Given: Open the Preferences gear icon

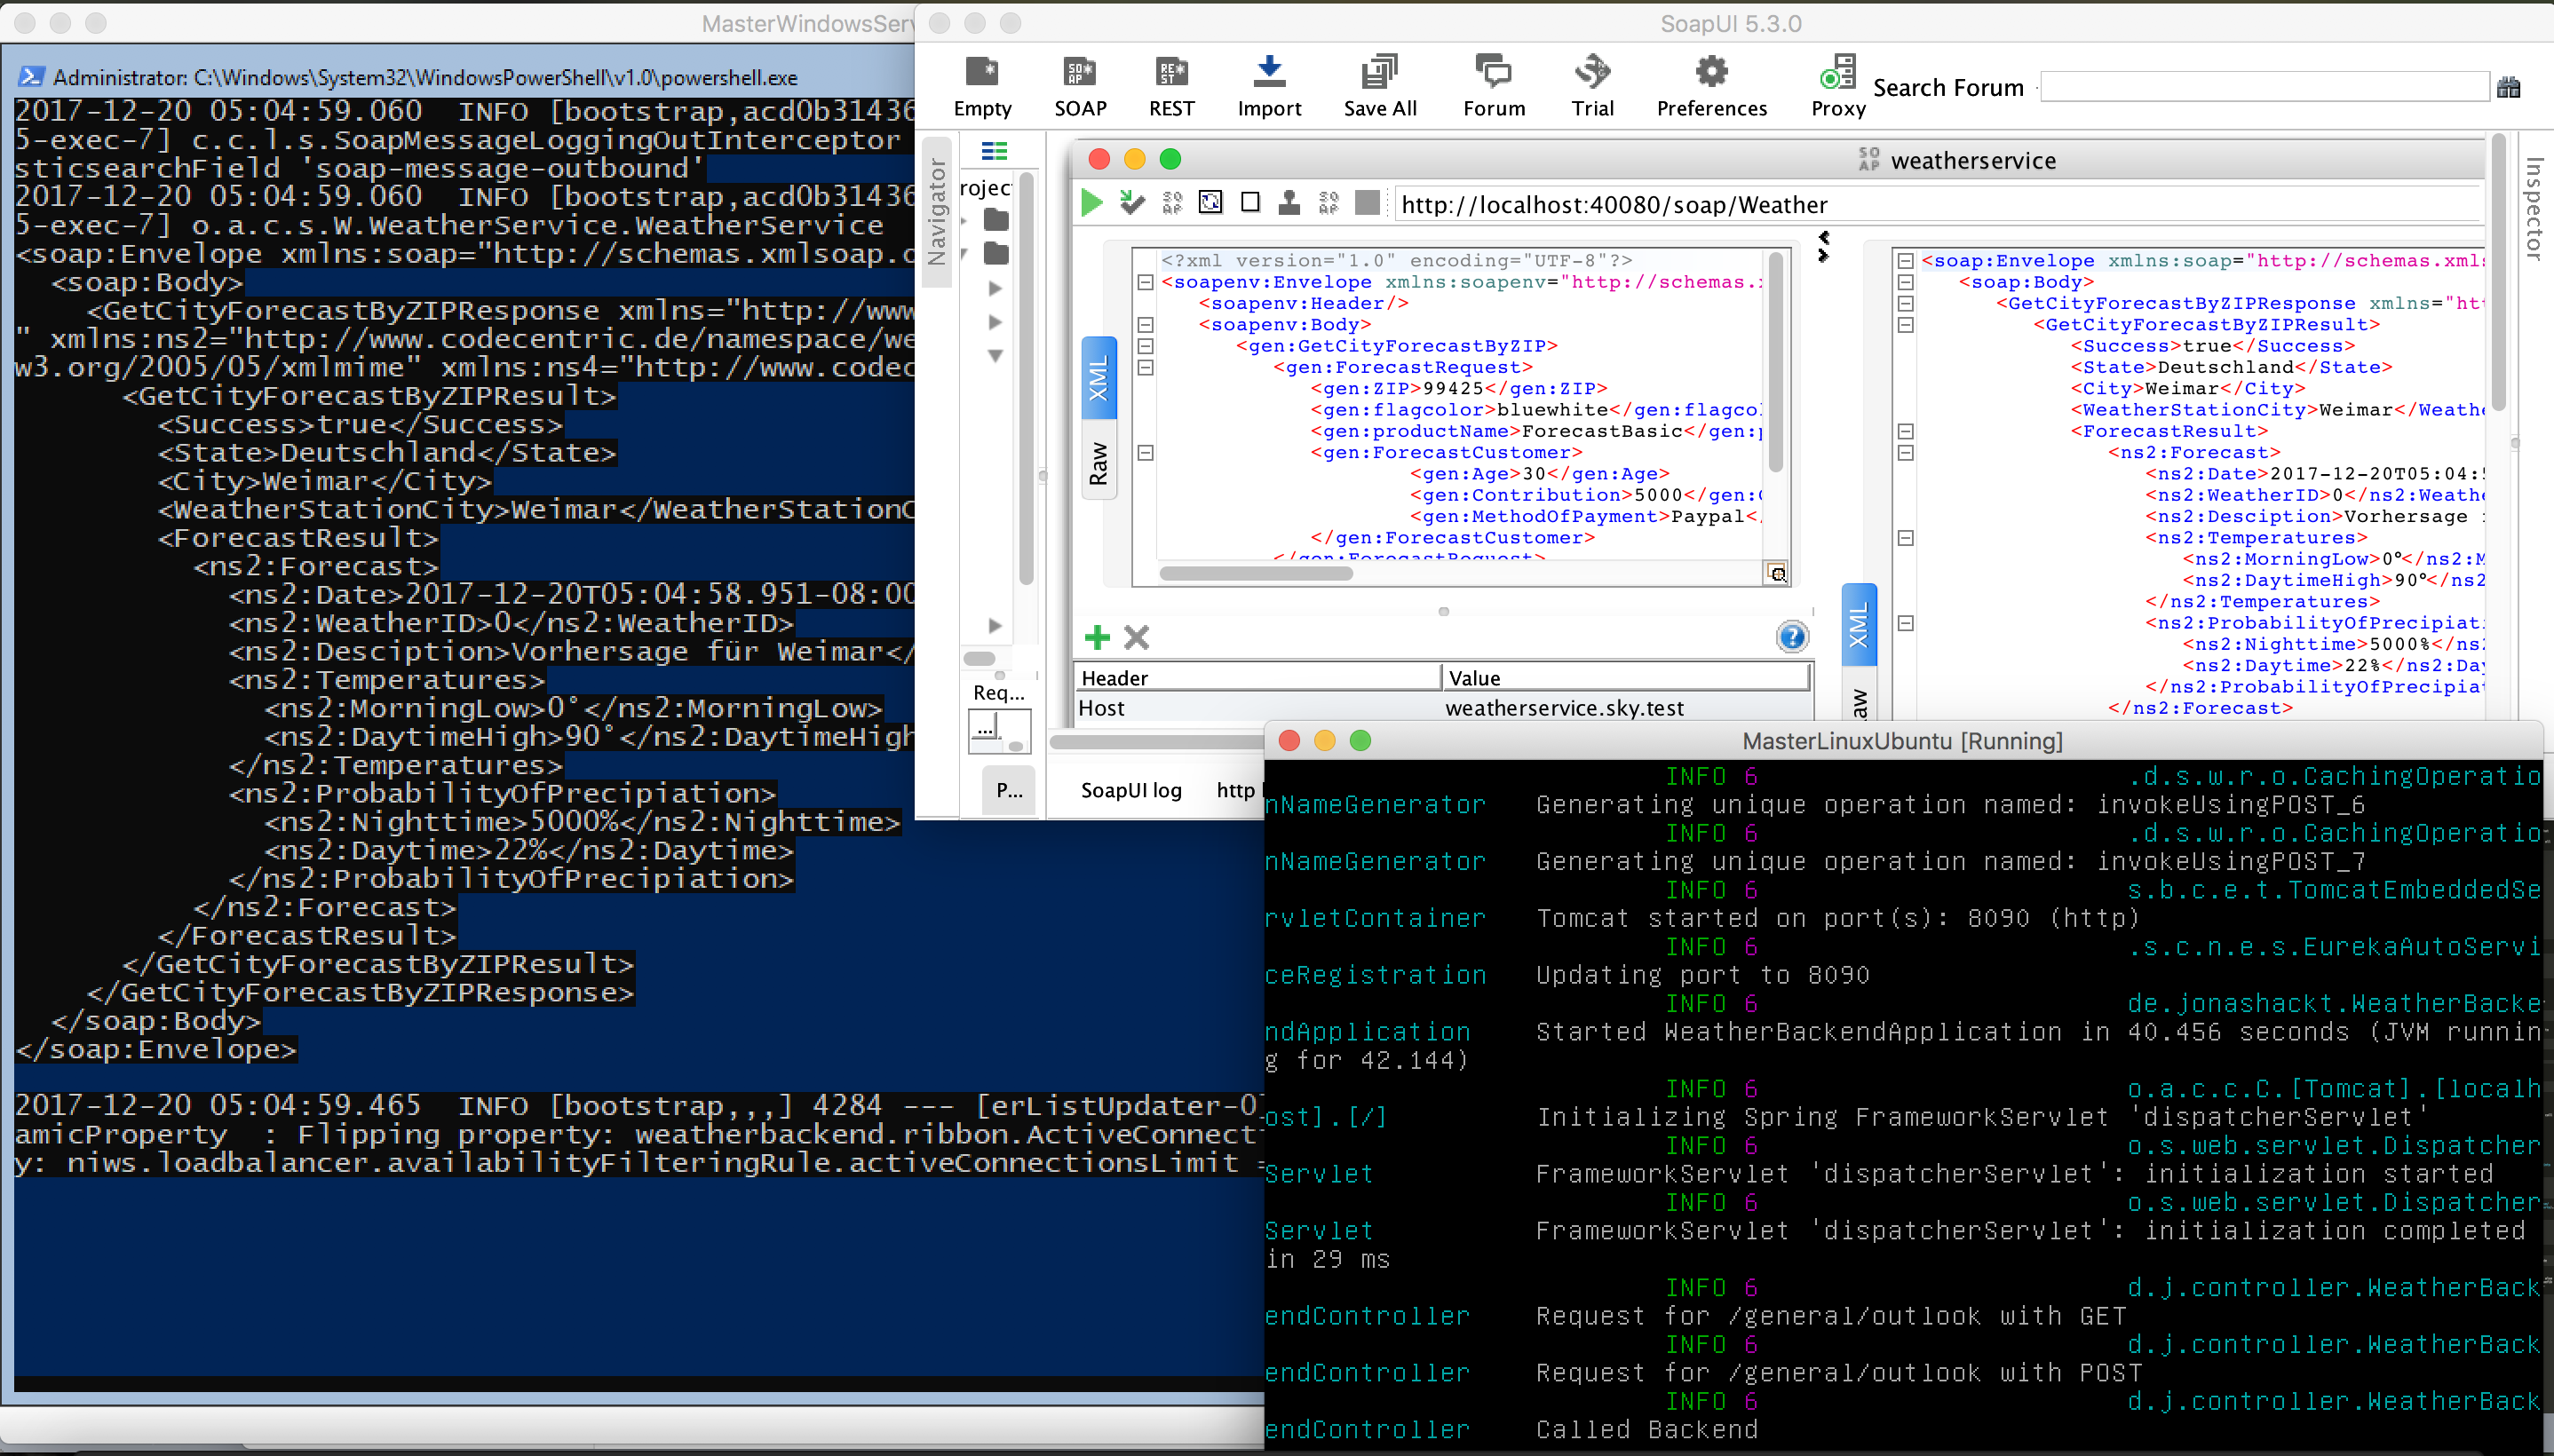Looking at the screenshot, I should click(x=1710, y=73).
